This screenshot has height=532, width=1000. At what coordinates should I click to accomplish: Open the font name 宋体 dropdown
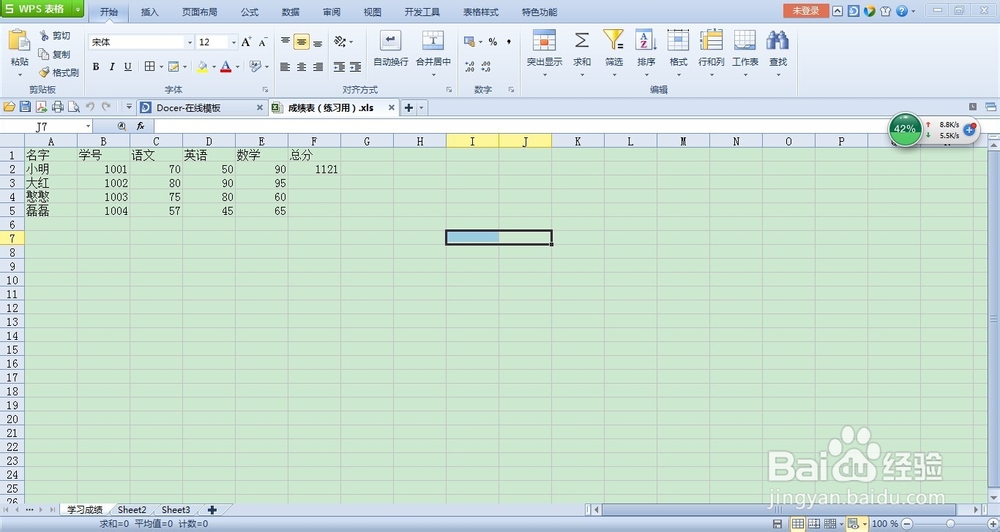(189, 42)
